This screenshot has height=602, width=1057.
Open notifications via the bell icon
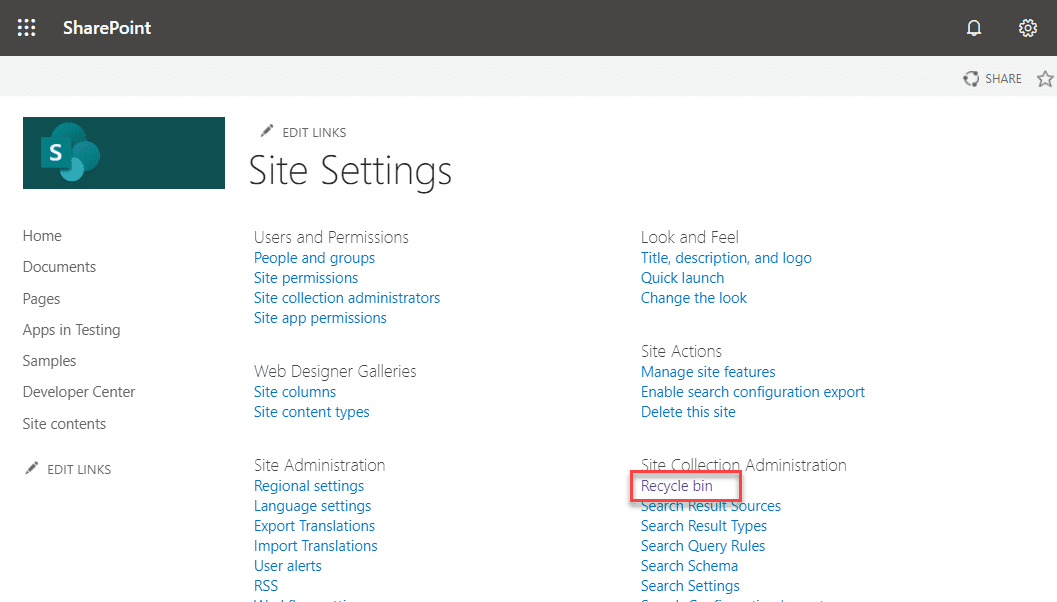[973, 27]
